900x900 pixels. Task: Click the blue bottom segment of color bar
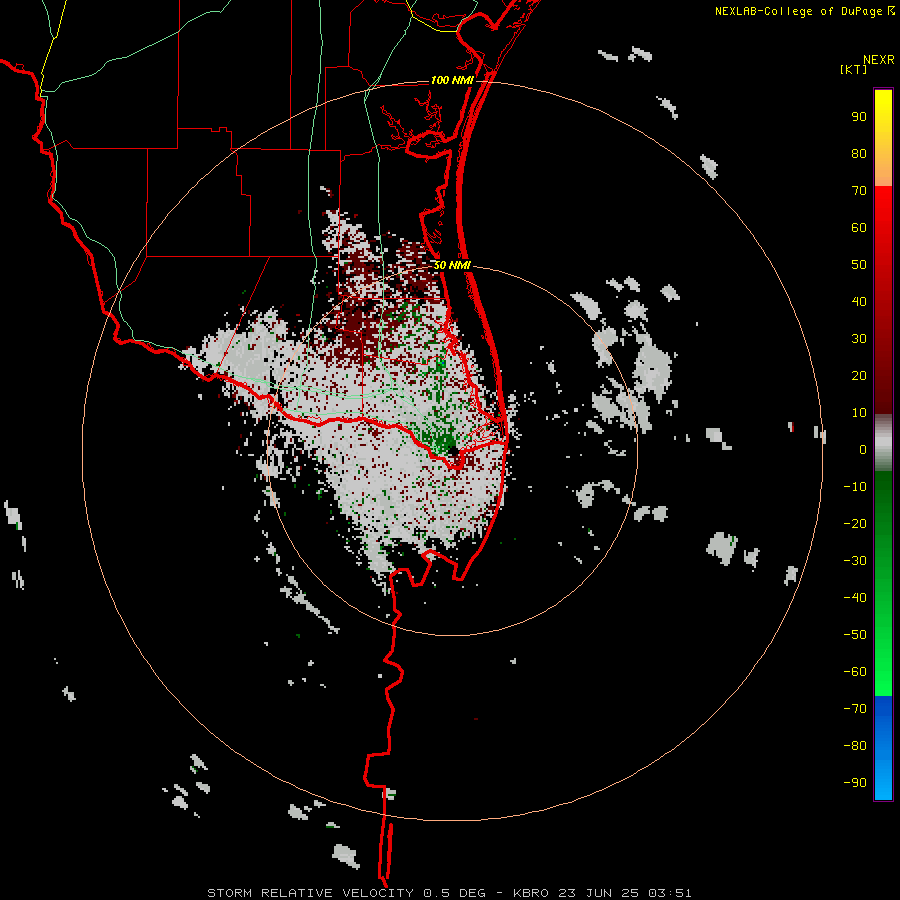click(883, 748)
